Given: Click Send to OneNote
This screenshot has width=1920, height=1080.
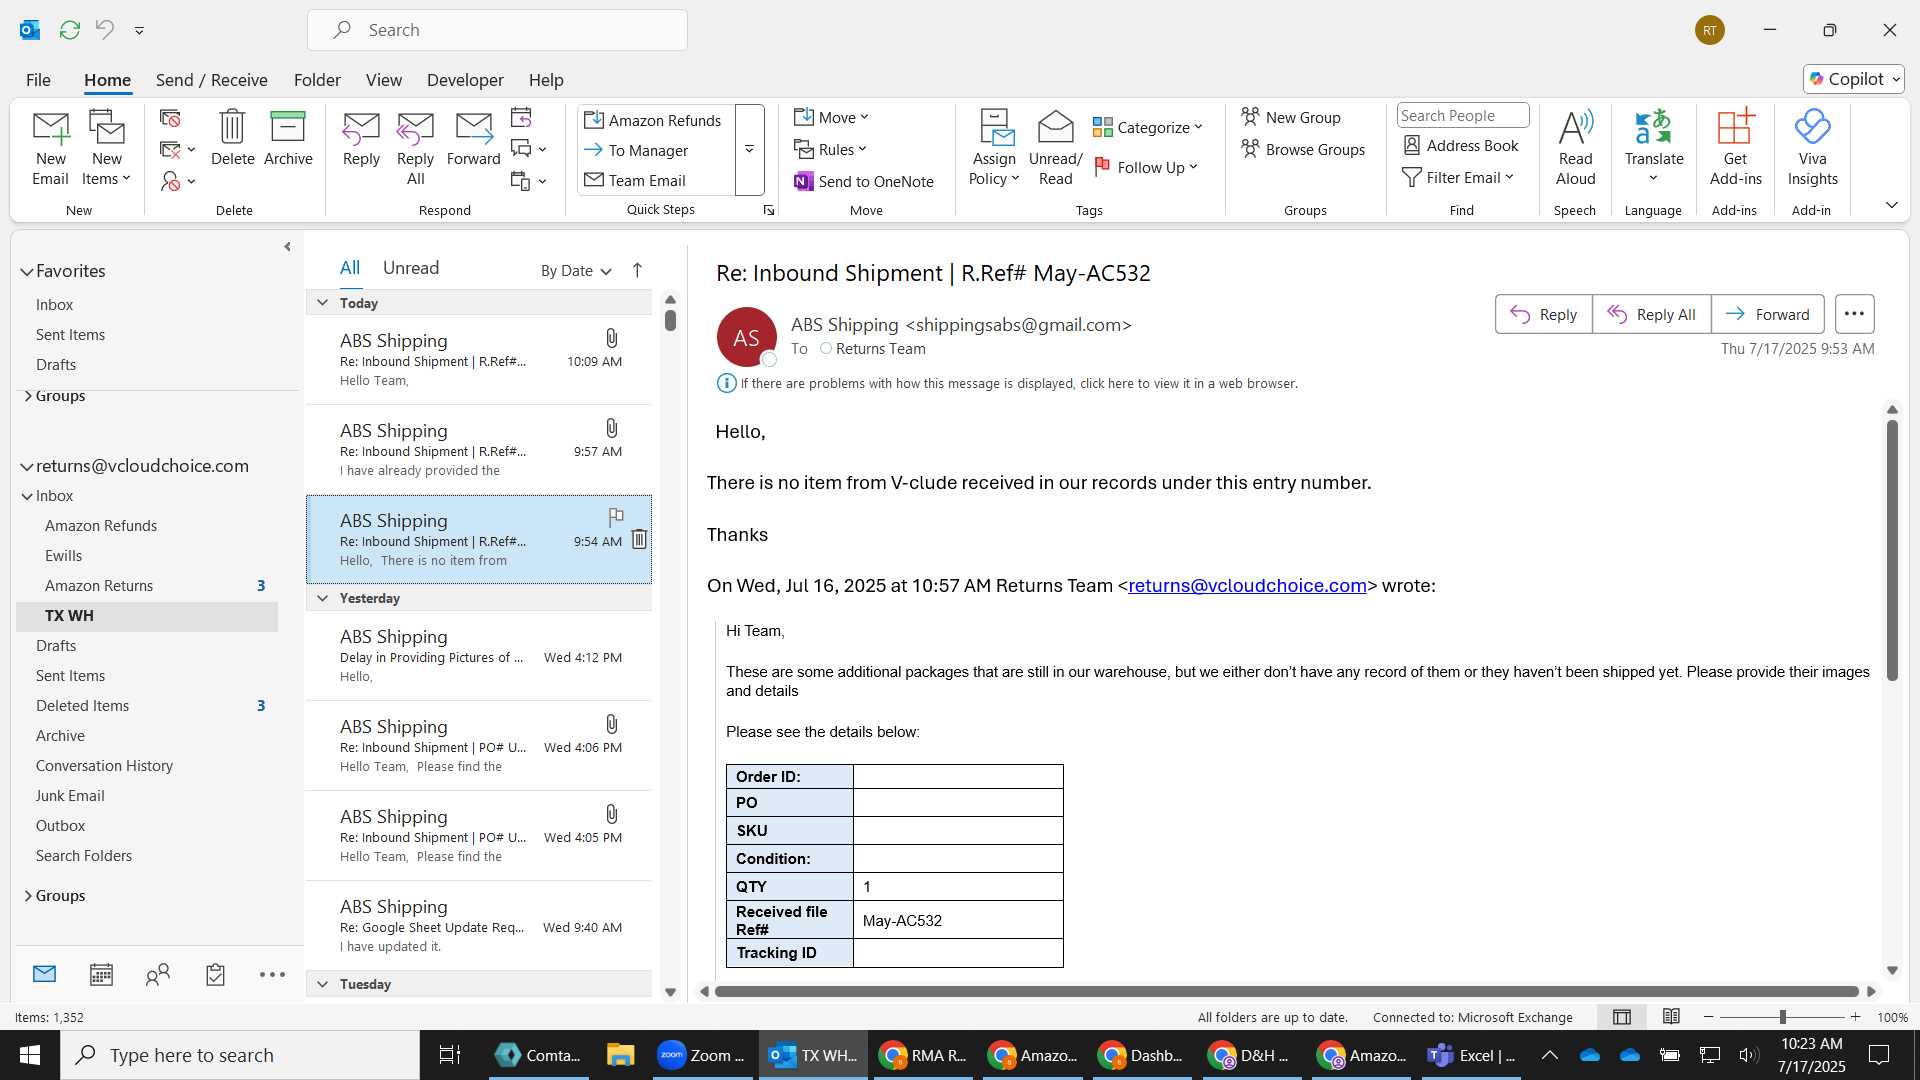Looking at the screenshot, I should [864, 181].
